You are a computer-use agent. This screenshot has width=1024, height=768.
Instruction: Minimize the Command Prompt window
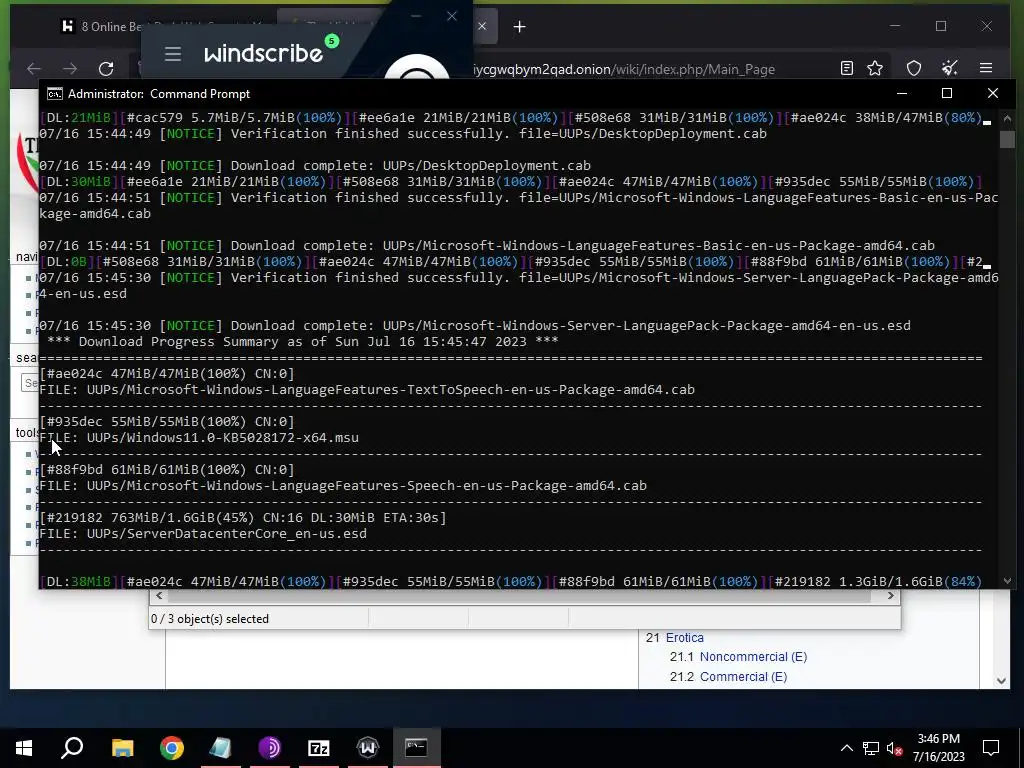902,93
